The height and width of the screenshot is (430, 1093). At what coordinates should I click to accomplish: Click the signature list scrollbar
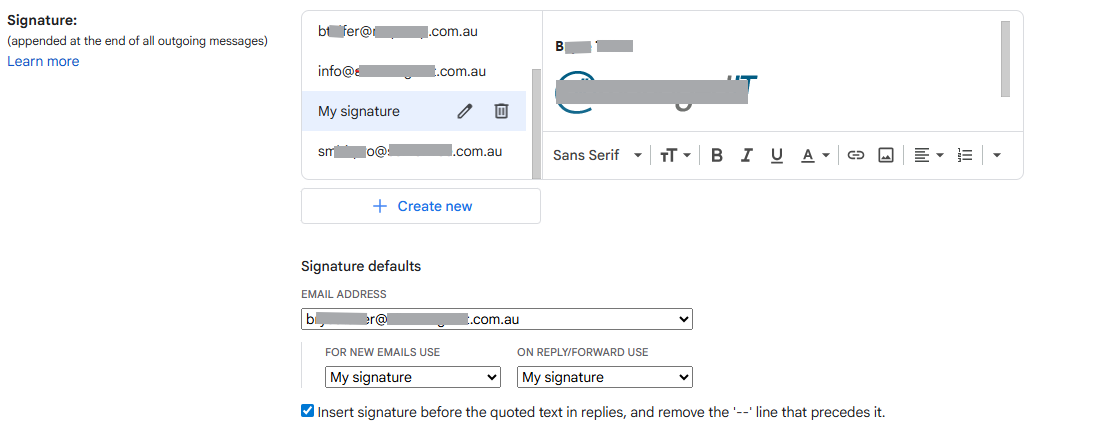pyautogui.click(x=535, y=123)
